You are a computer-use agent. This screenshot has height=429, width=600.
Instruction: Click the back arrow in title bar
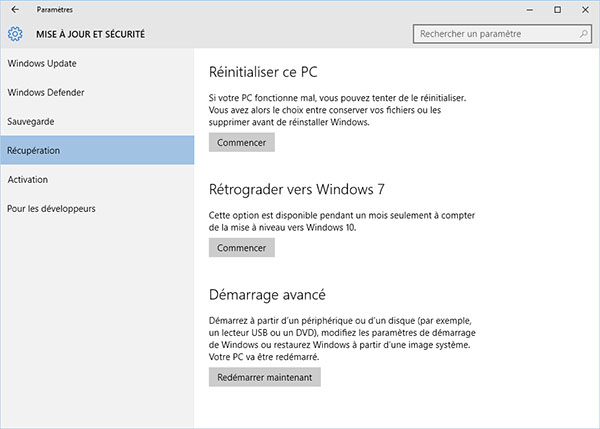(x=14, y=9)
